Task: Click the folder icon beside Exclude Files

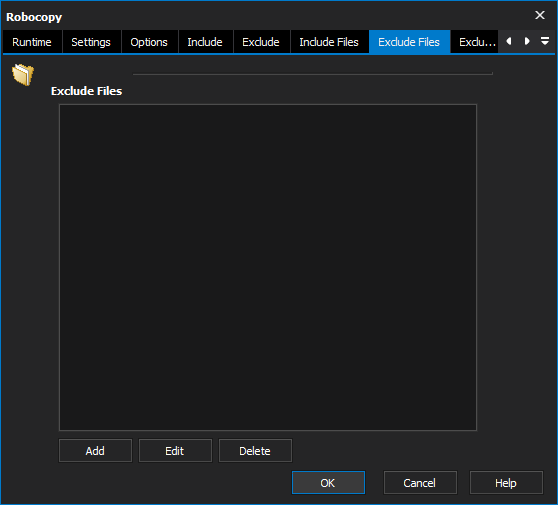Action: click(23, 74)
